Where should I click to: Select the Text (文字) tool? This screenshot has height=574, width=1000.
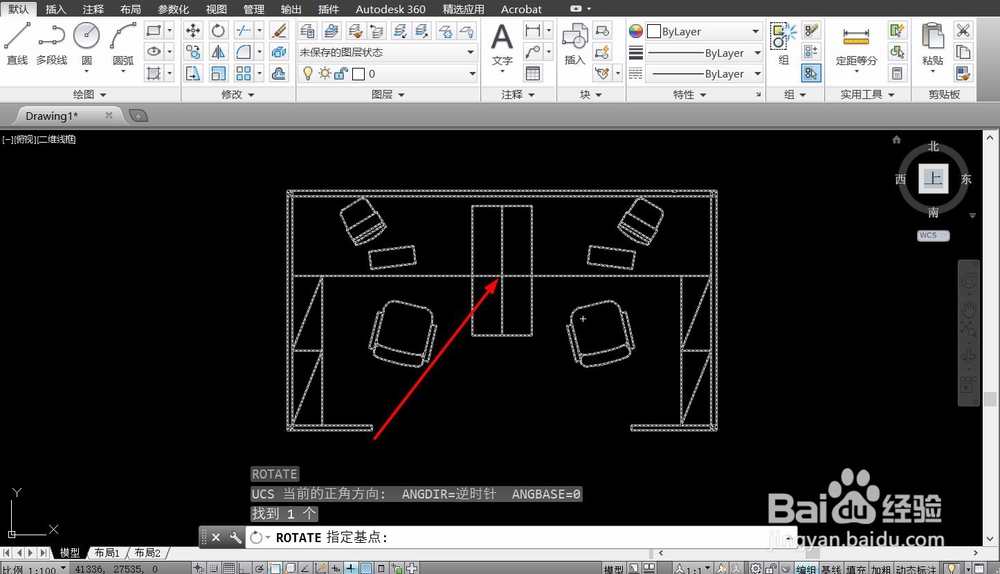click(x=502, y=45)
